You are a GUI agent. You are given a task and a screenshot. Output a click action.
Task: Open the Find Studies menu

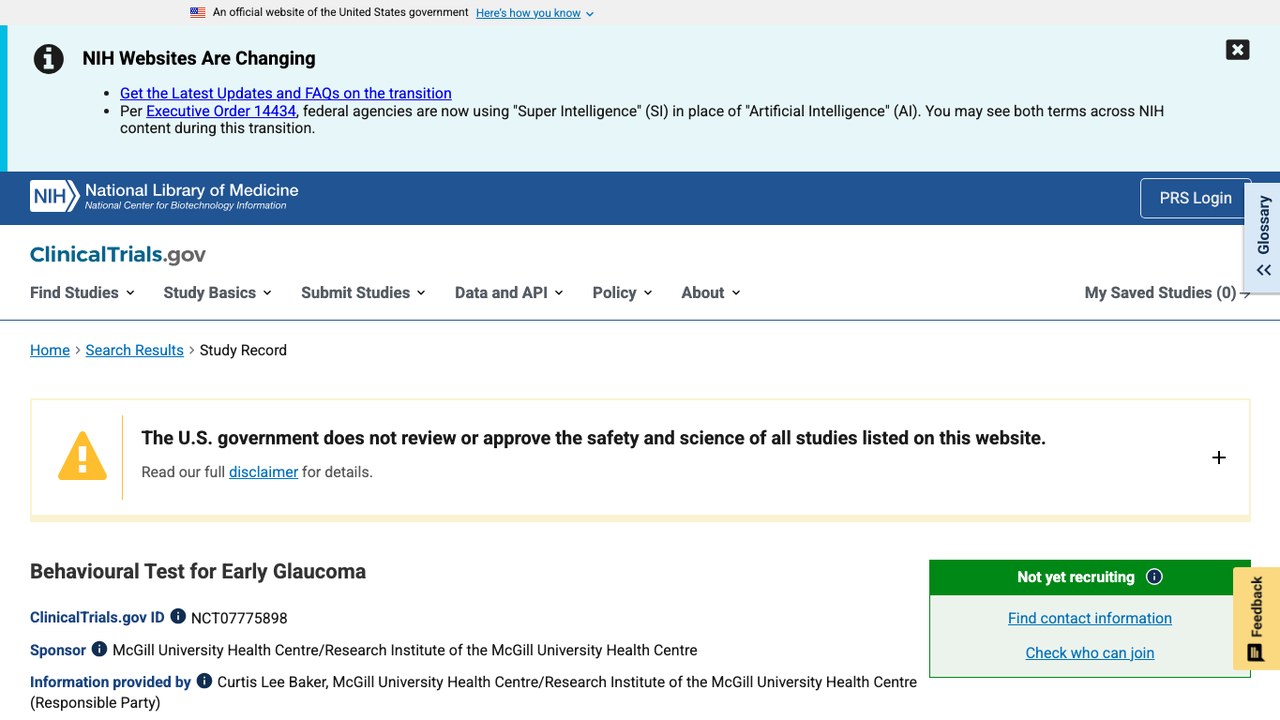coord(82,293)
